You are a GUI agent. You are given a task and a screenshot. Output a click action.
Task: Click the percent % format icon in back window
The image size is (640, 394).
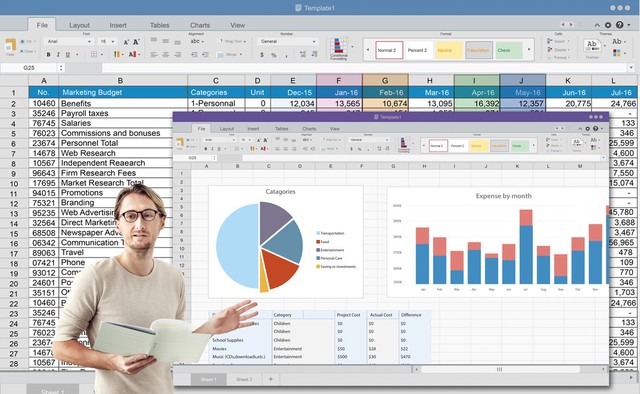[274, 54]
